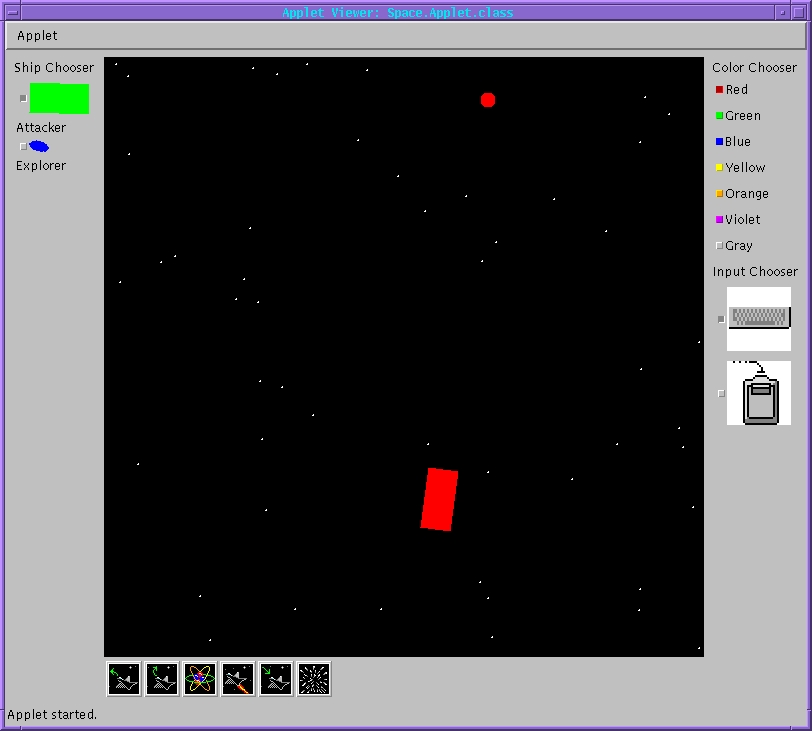The height and width of the screenshot is (731, 812).
Task: Select the Gray color option
Action: click(734, 245)
